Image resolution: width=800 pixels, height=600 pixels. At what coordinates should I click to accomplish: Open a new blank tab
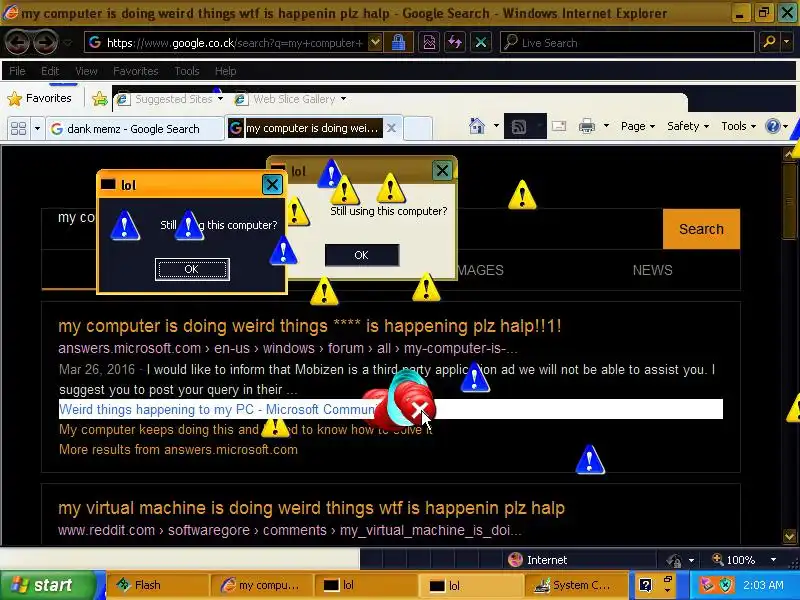coord(418,128)
